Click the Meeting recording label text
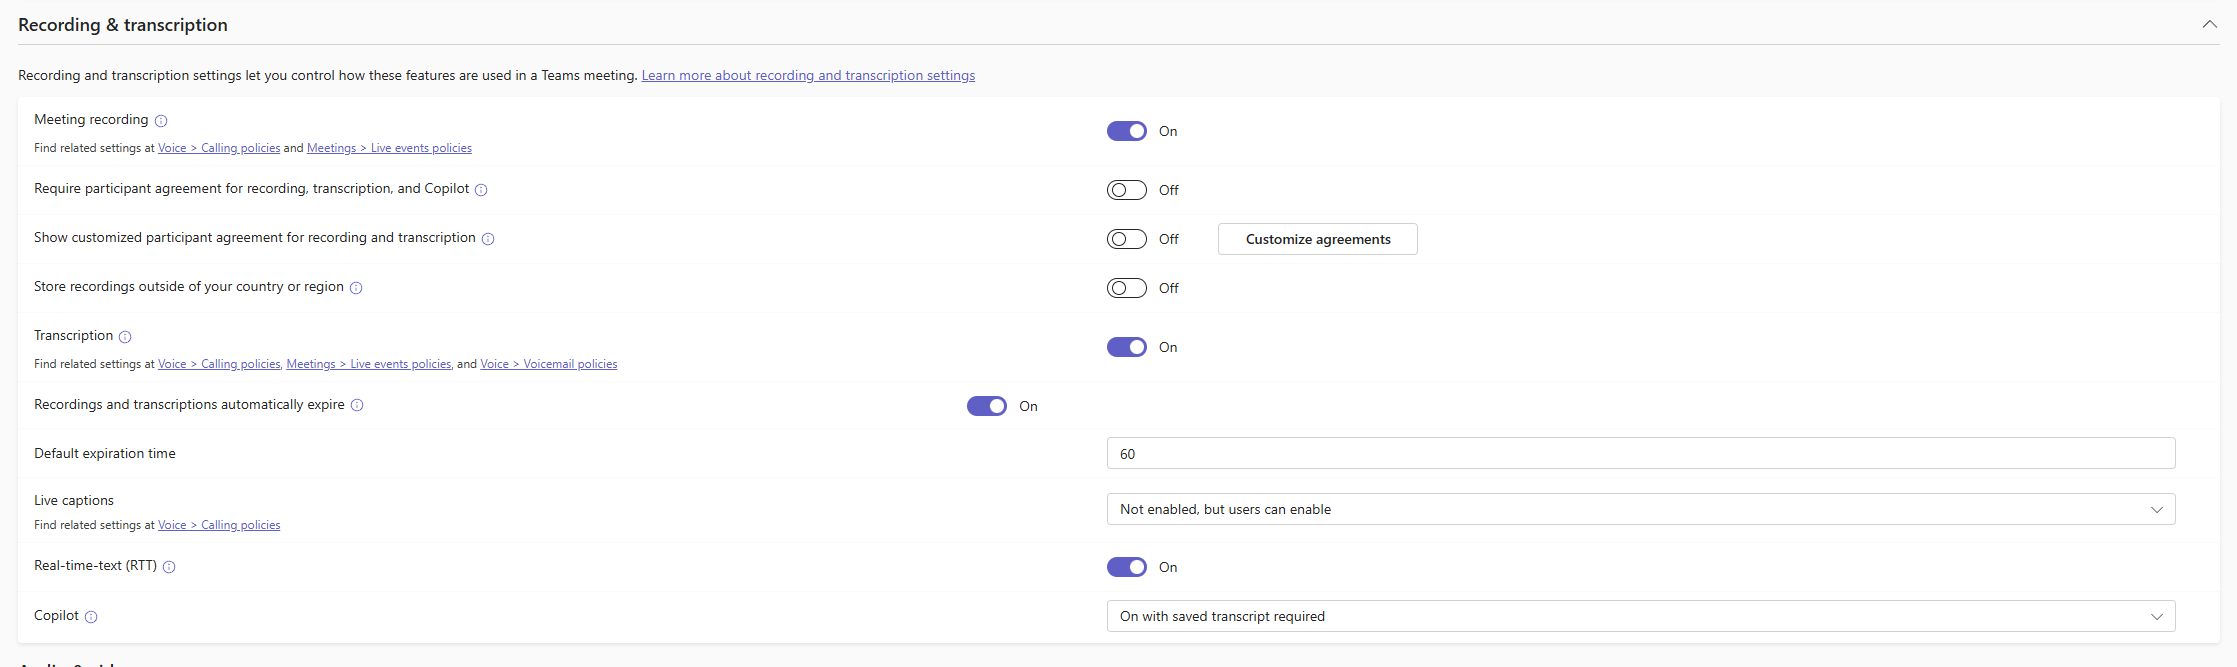This screenshot has height=667, width=2237. pos(91,119)
